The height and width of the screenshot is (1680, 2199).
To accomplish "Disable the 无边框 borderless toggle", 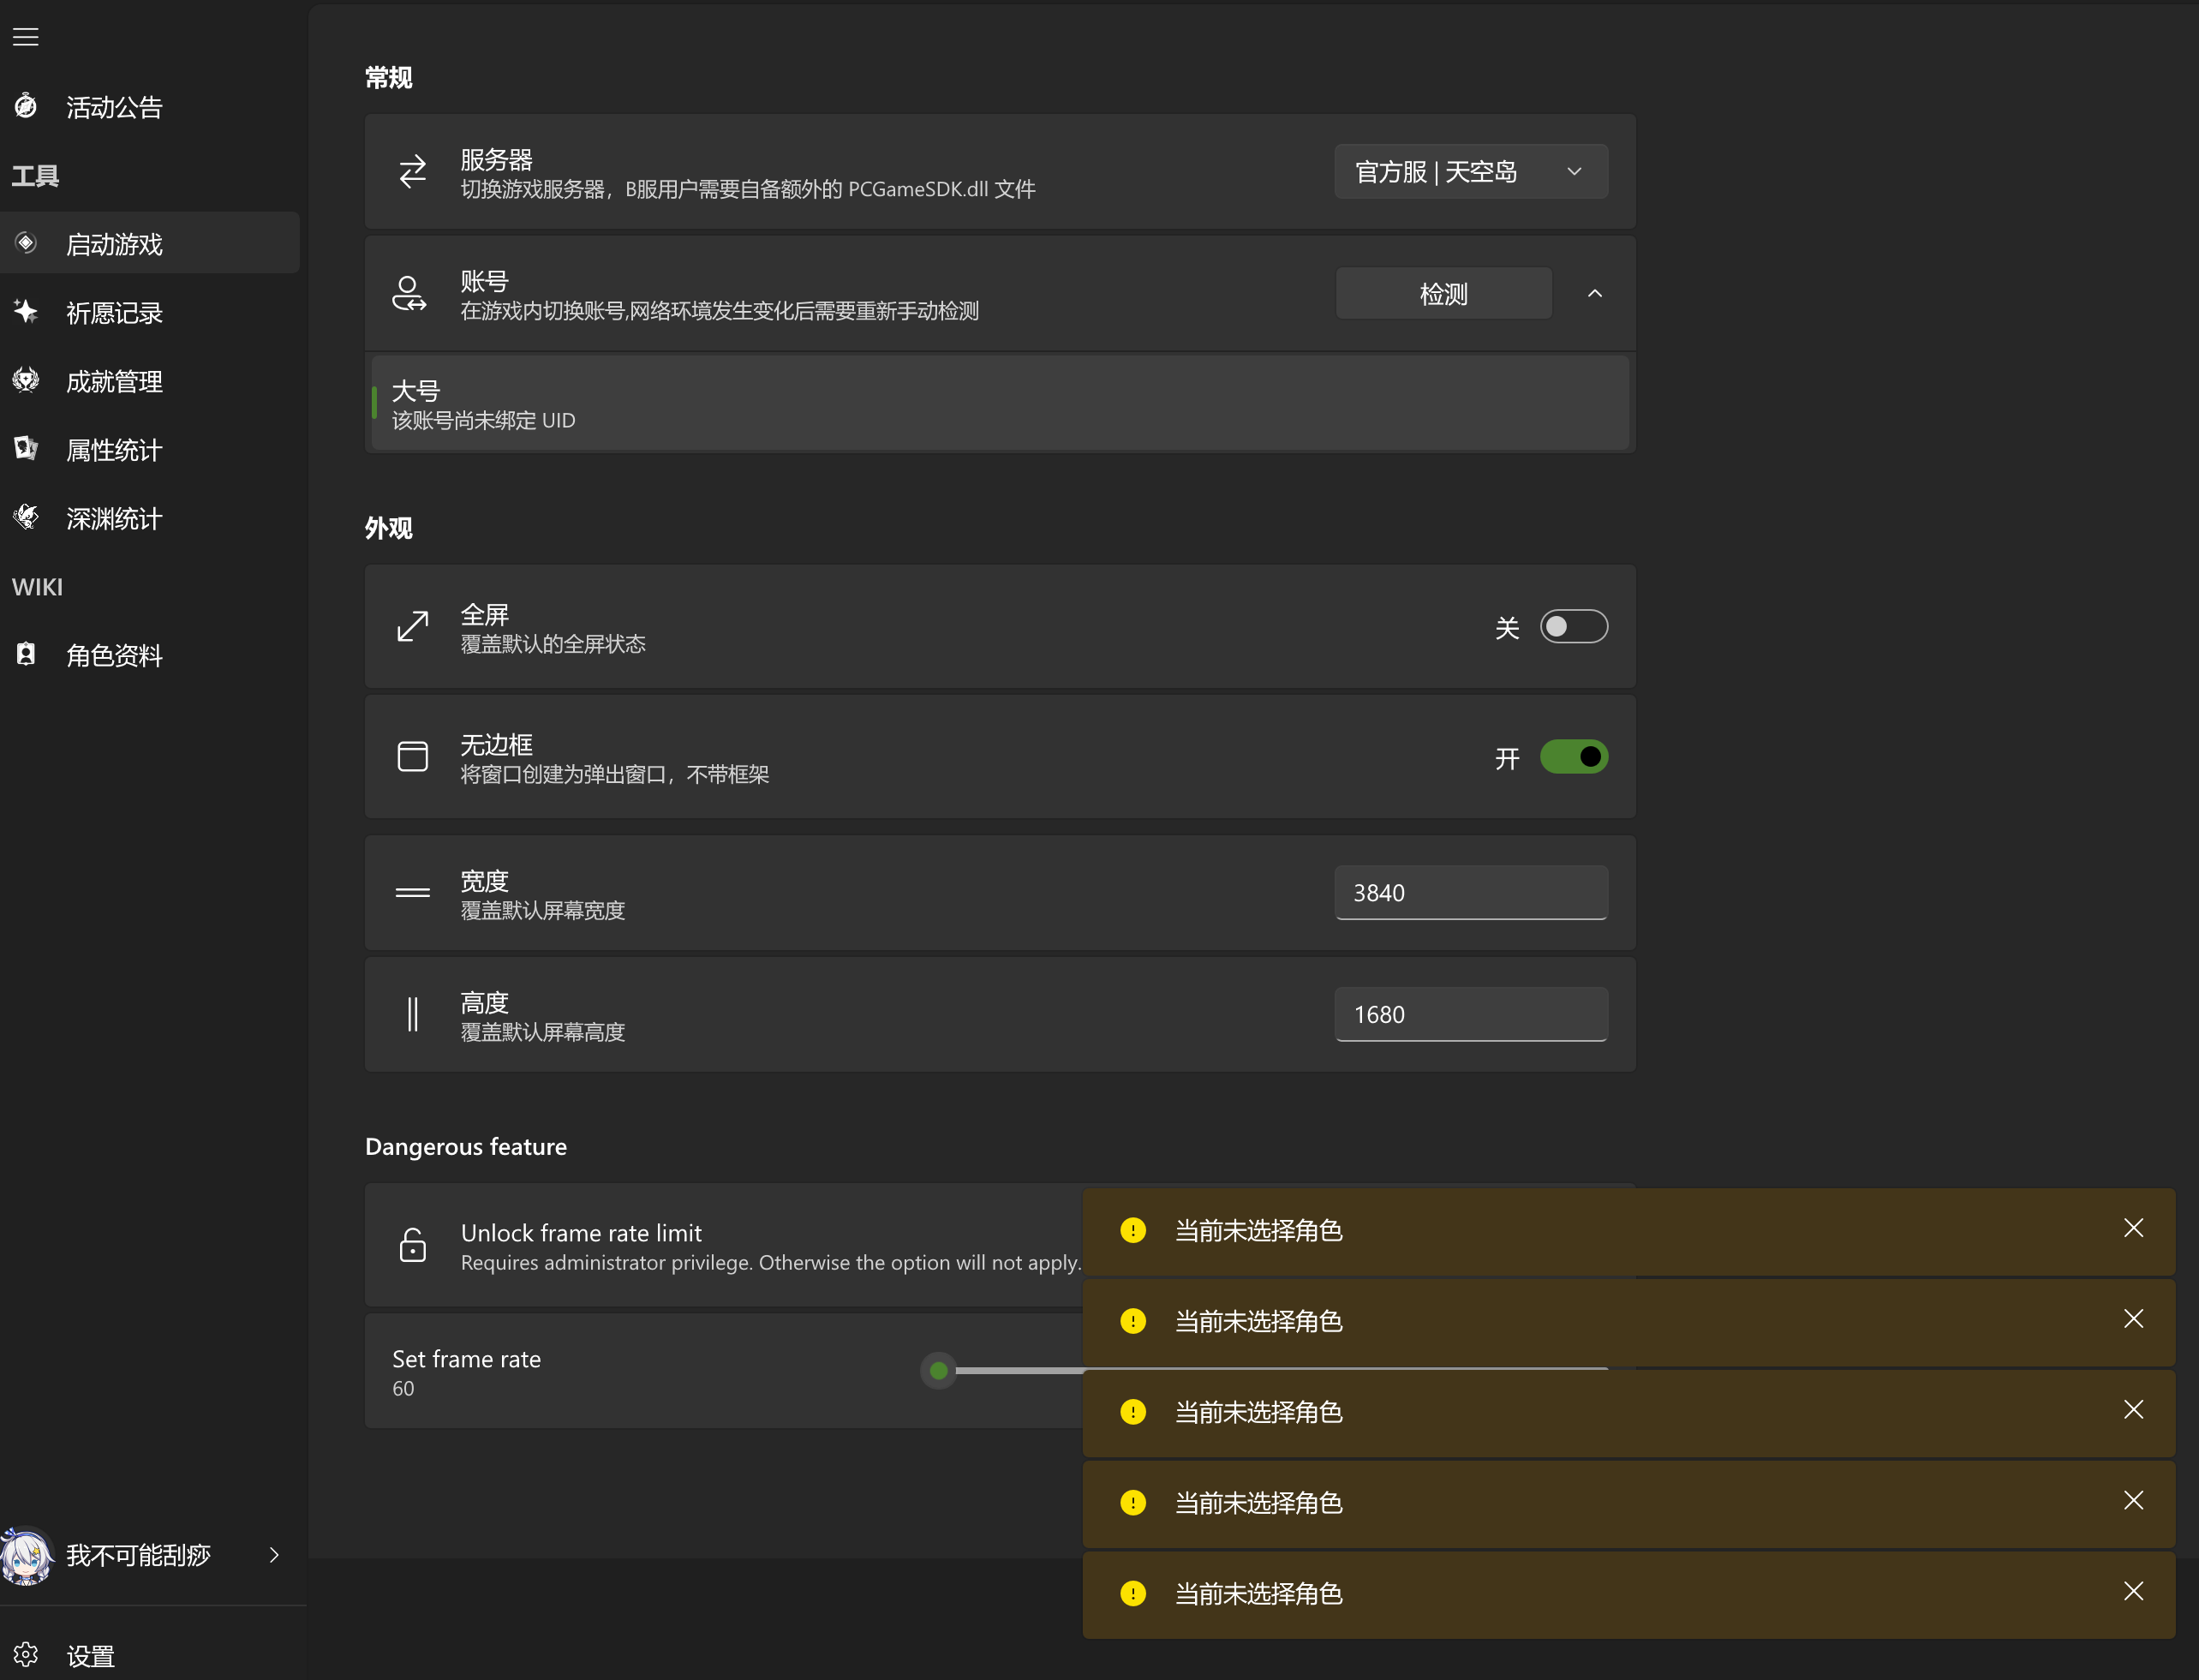I will point(1573,757).
